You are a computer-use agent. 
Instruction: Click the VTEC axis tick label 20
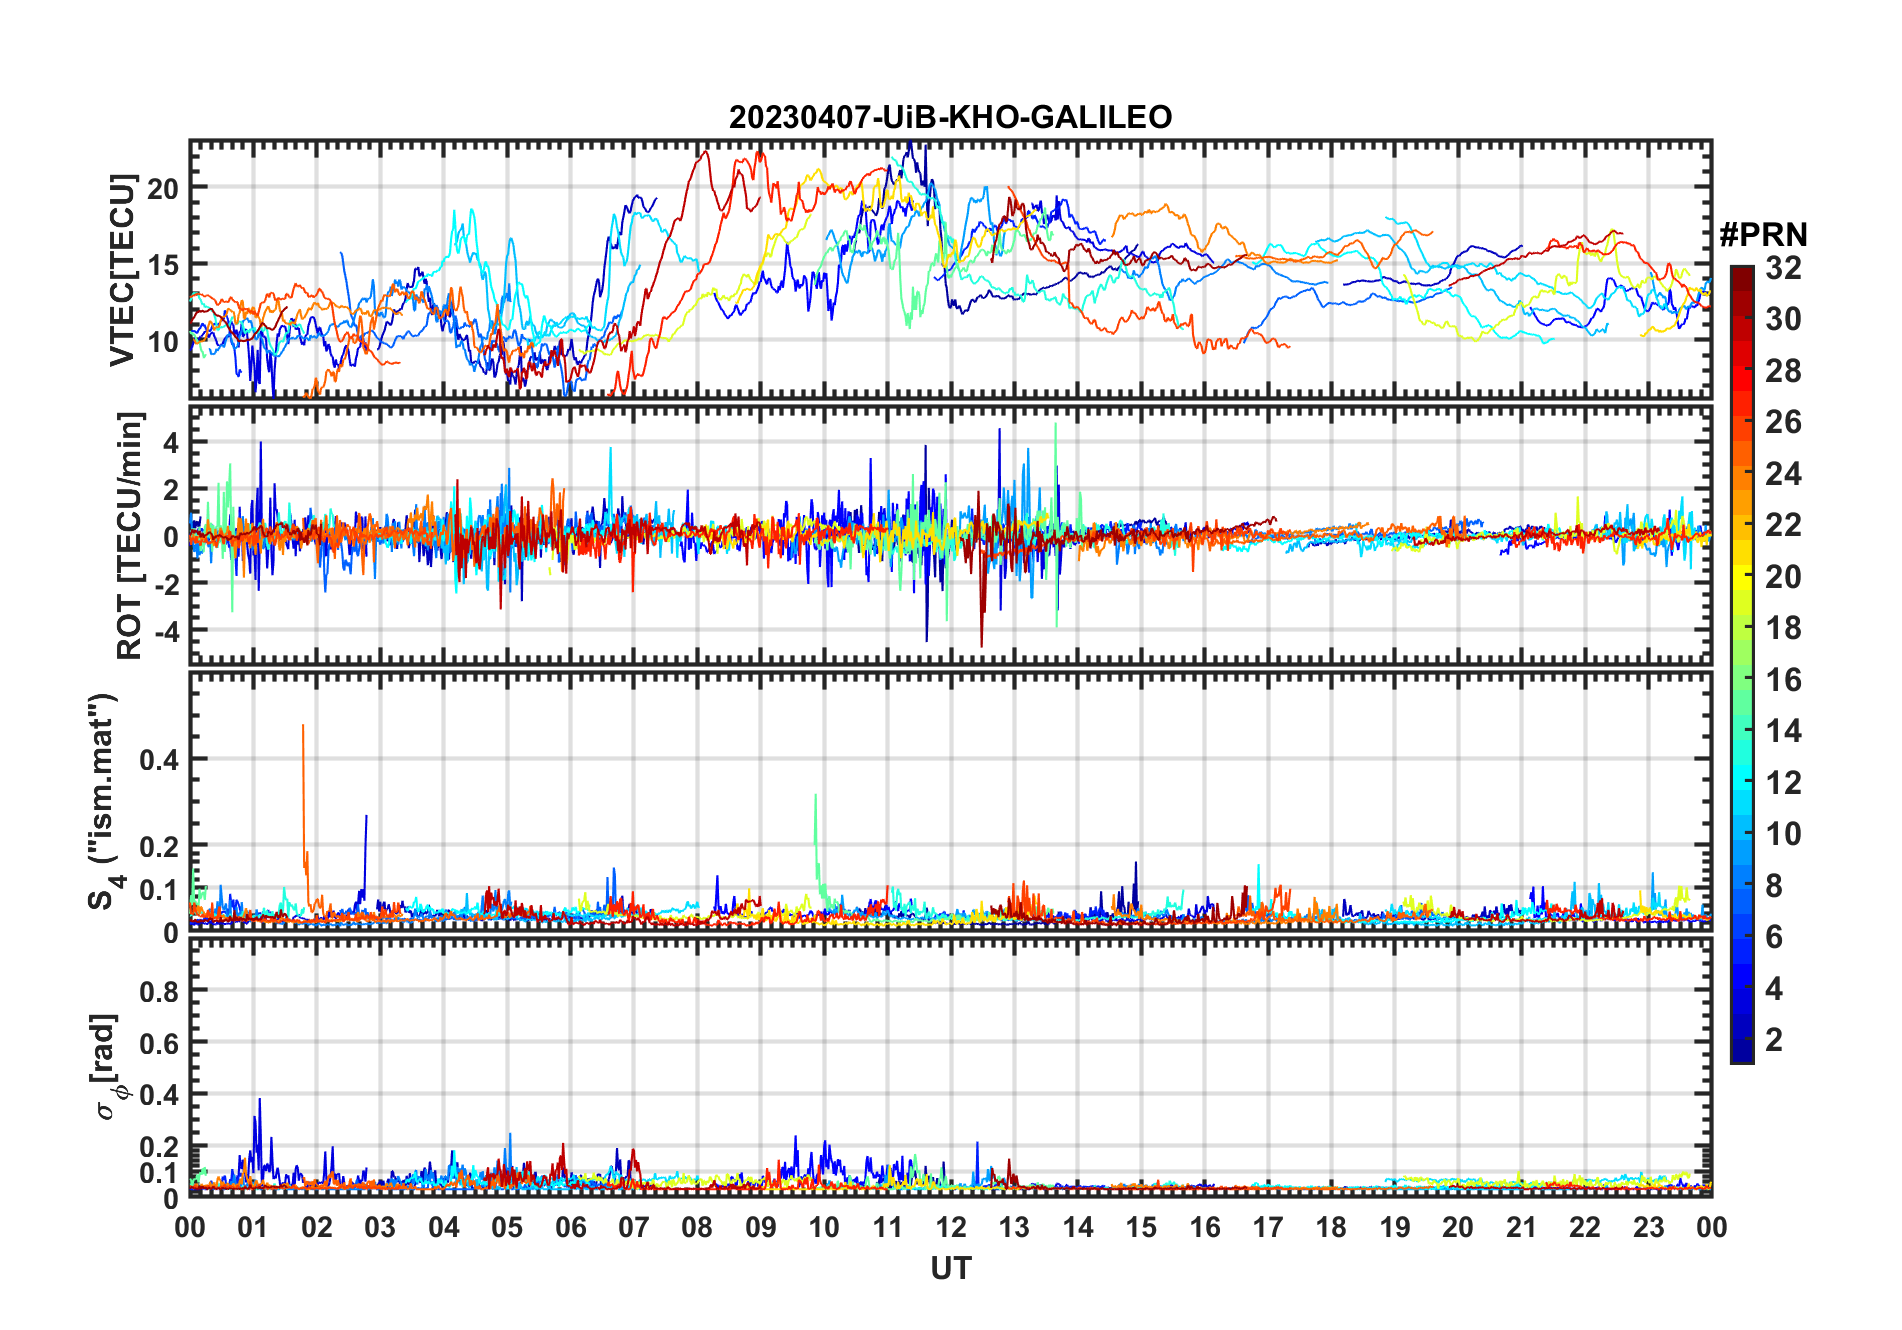(x=163, y=188)
